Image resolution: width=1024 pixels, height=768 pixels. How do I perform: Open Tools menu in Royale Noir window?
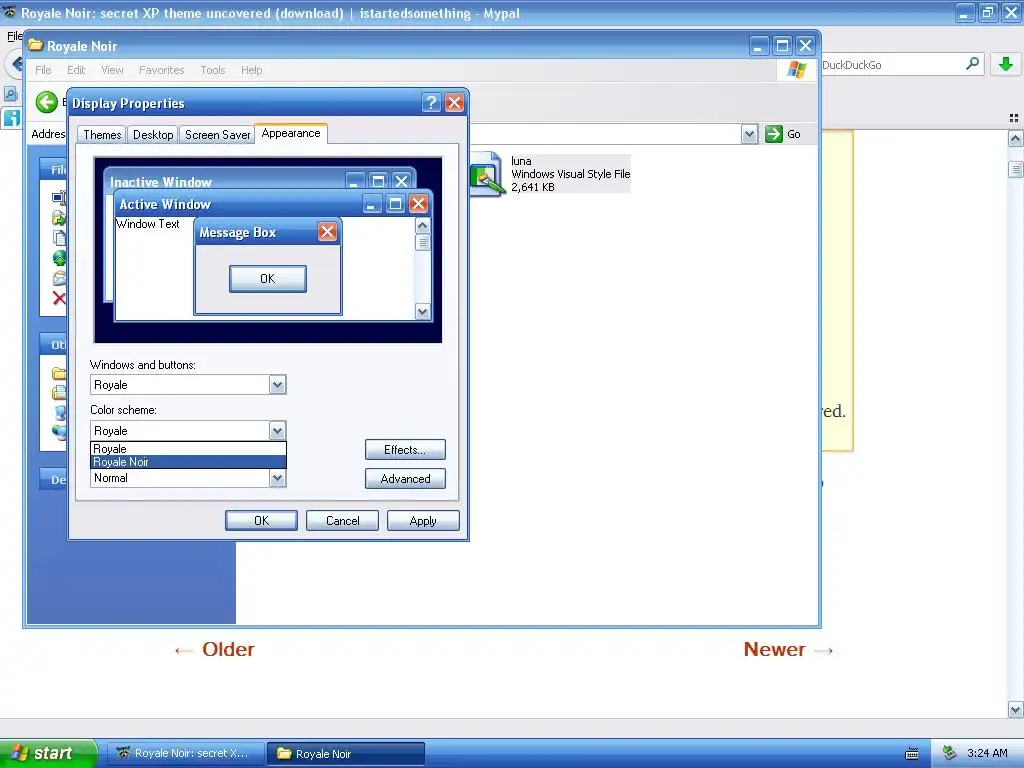coord(212,70)
